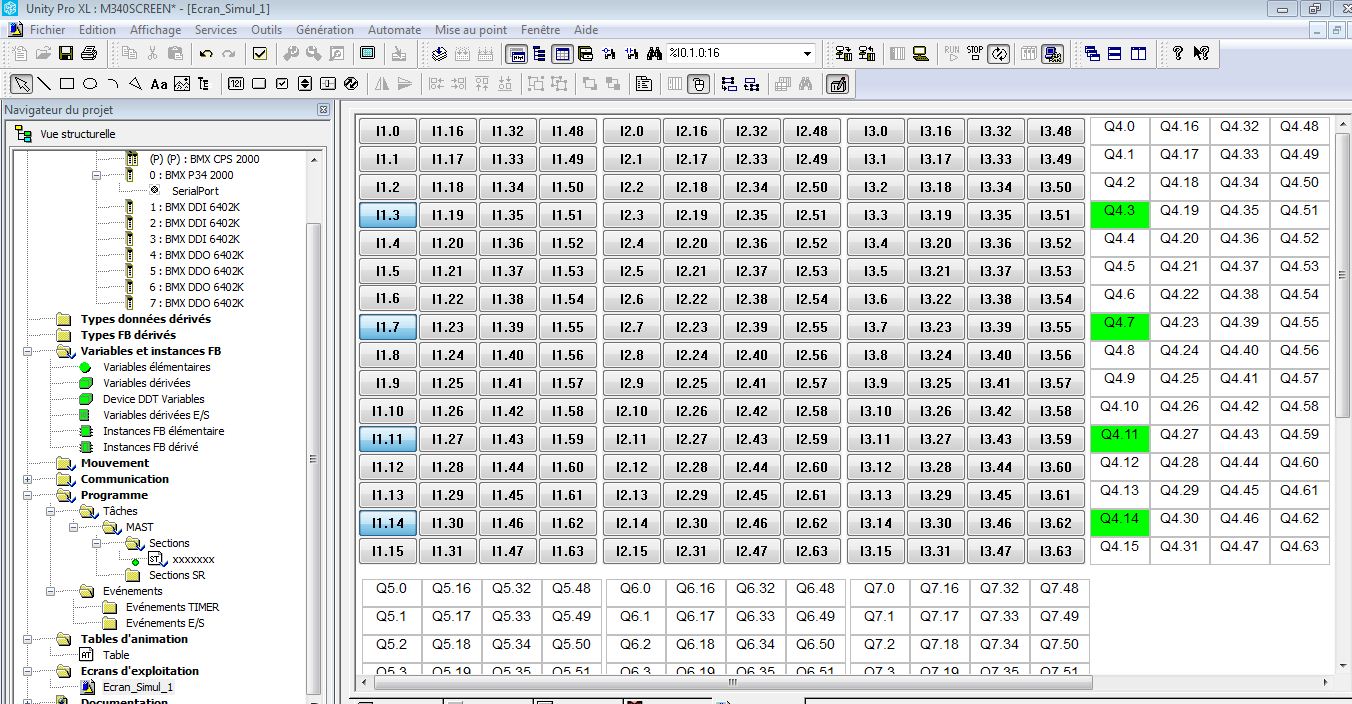This screenshot has height=704, width=1352.
Task: Toggle the I1.3 input button
Action: pyautogui.click(x=387, y=215)
